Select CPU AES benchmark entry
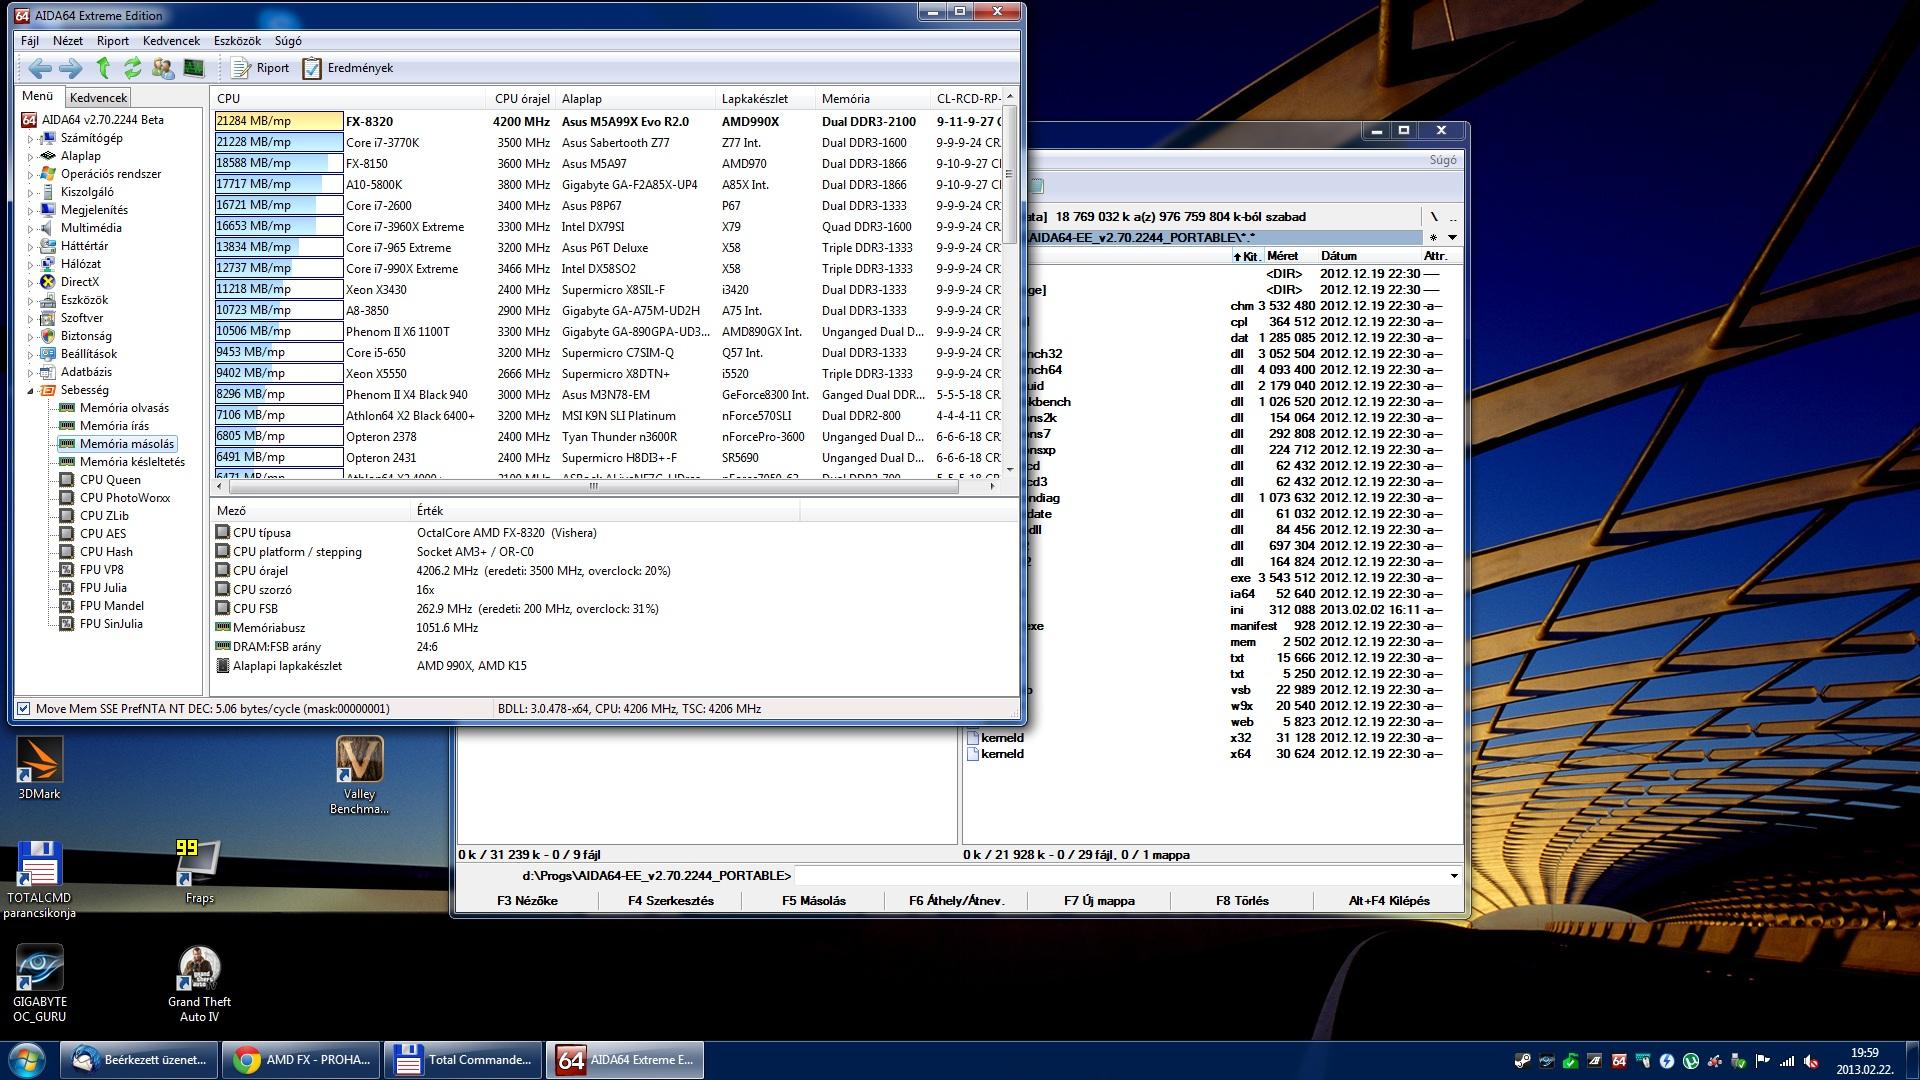Screen dimensions: 1920x1080 coord(103,534)
